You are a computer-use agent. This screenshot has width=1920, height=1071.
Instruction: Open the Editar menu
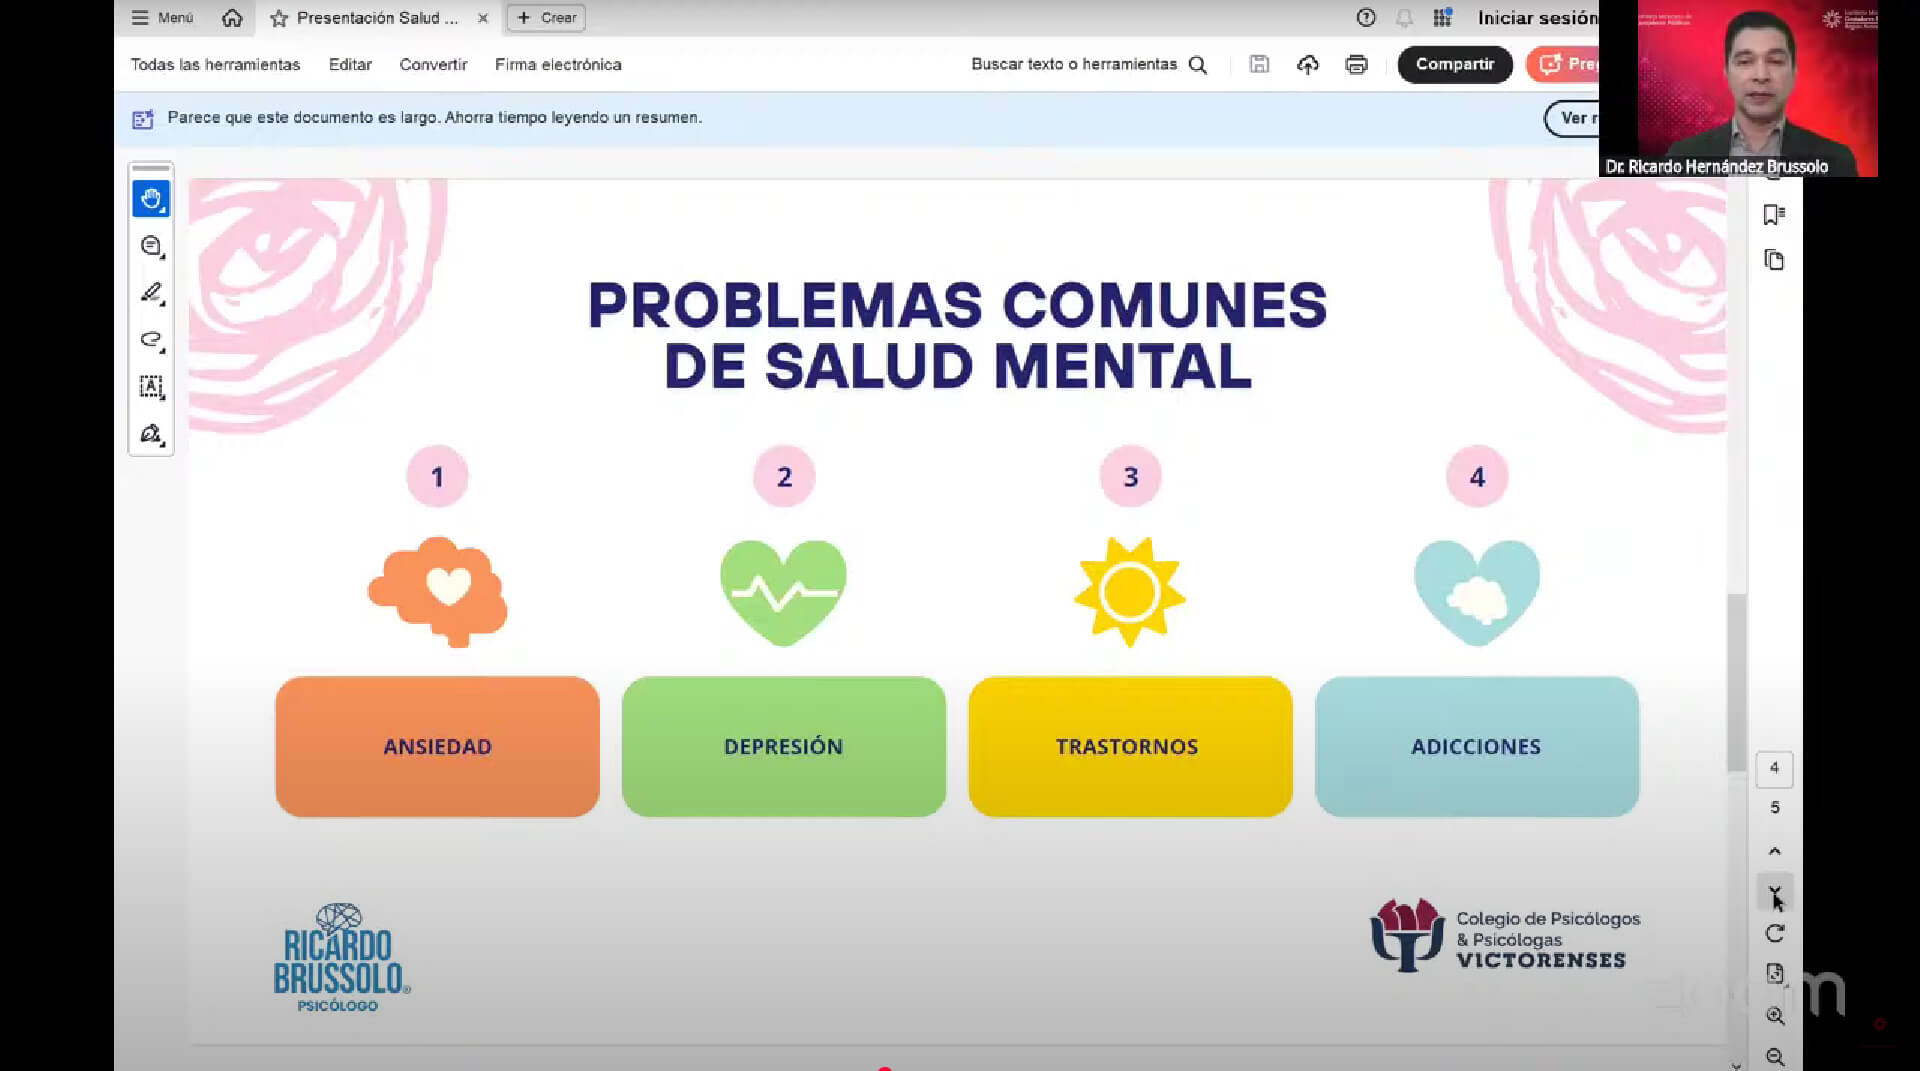click(x=350, y=65)
